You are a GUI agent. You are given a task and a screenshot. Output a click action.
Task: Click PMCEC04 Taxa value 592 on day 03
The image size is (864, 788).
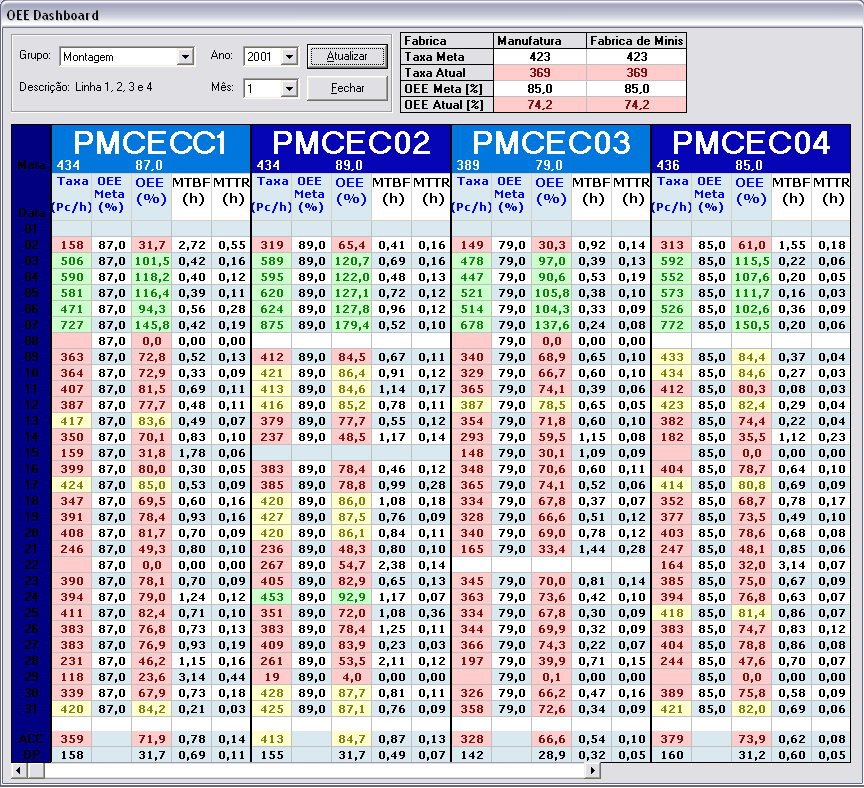coord(672,261)
